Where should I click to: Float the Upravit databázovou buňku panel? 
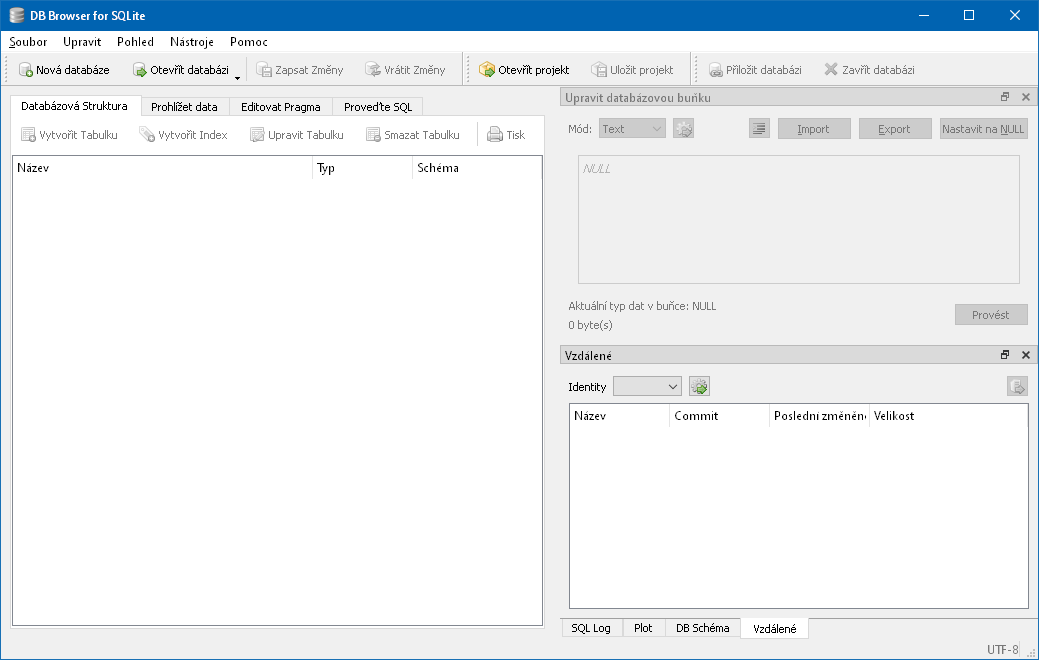[1005, 97]
